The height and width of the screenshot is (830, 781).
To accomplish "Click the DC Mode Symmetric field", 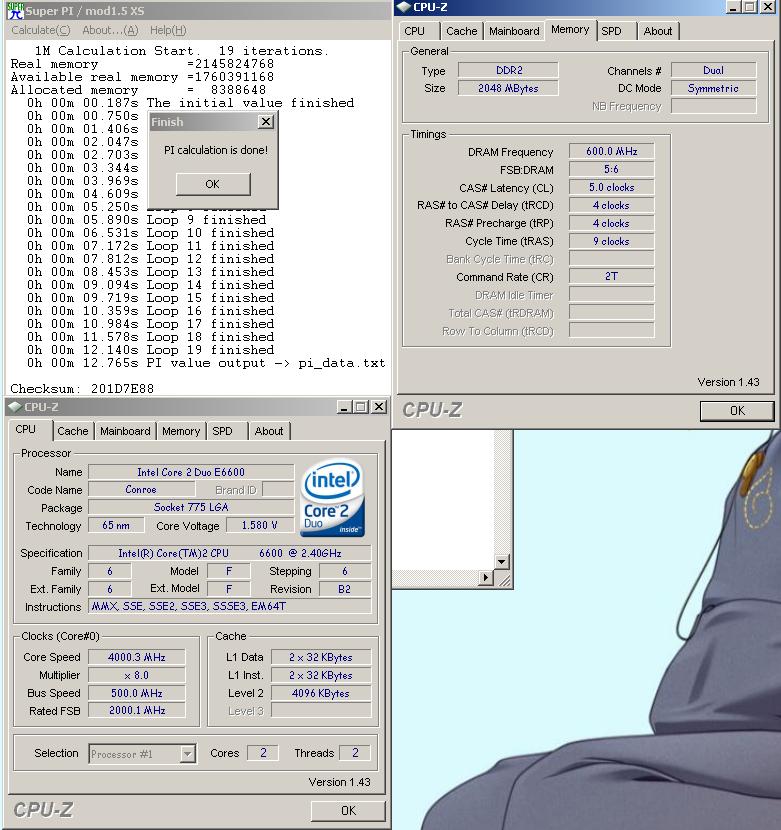I will pos(713,88).
